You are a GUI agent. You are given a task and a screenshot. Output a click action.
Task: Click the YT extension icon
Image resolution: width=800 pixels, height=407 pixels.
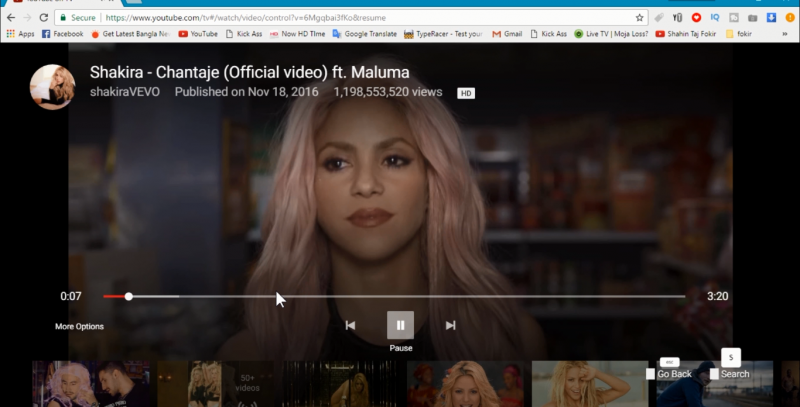(678, 18)
